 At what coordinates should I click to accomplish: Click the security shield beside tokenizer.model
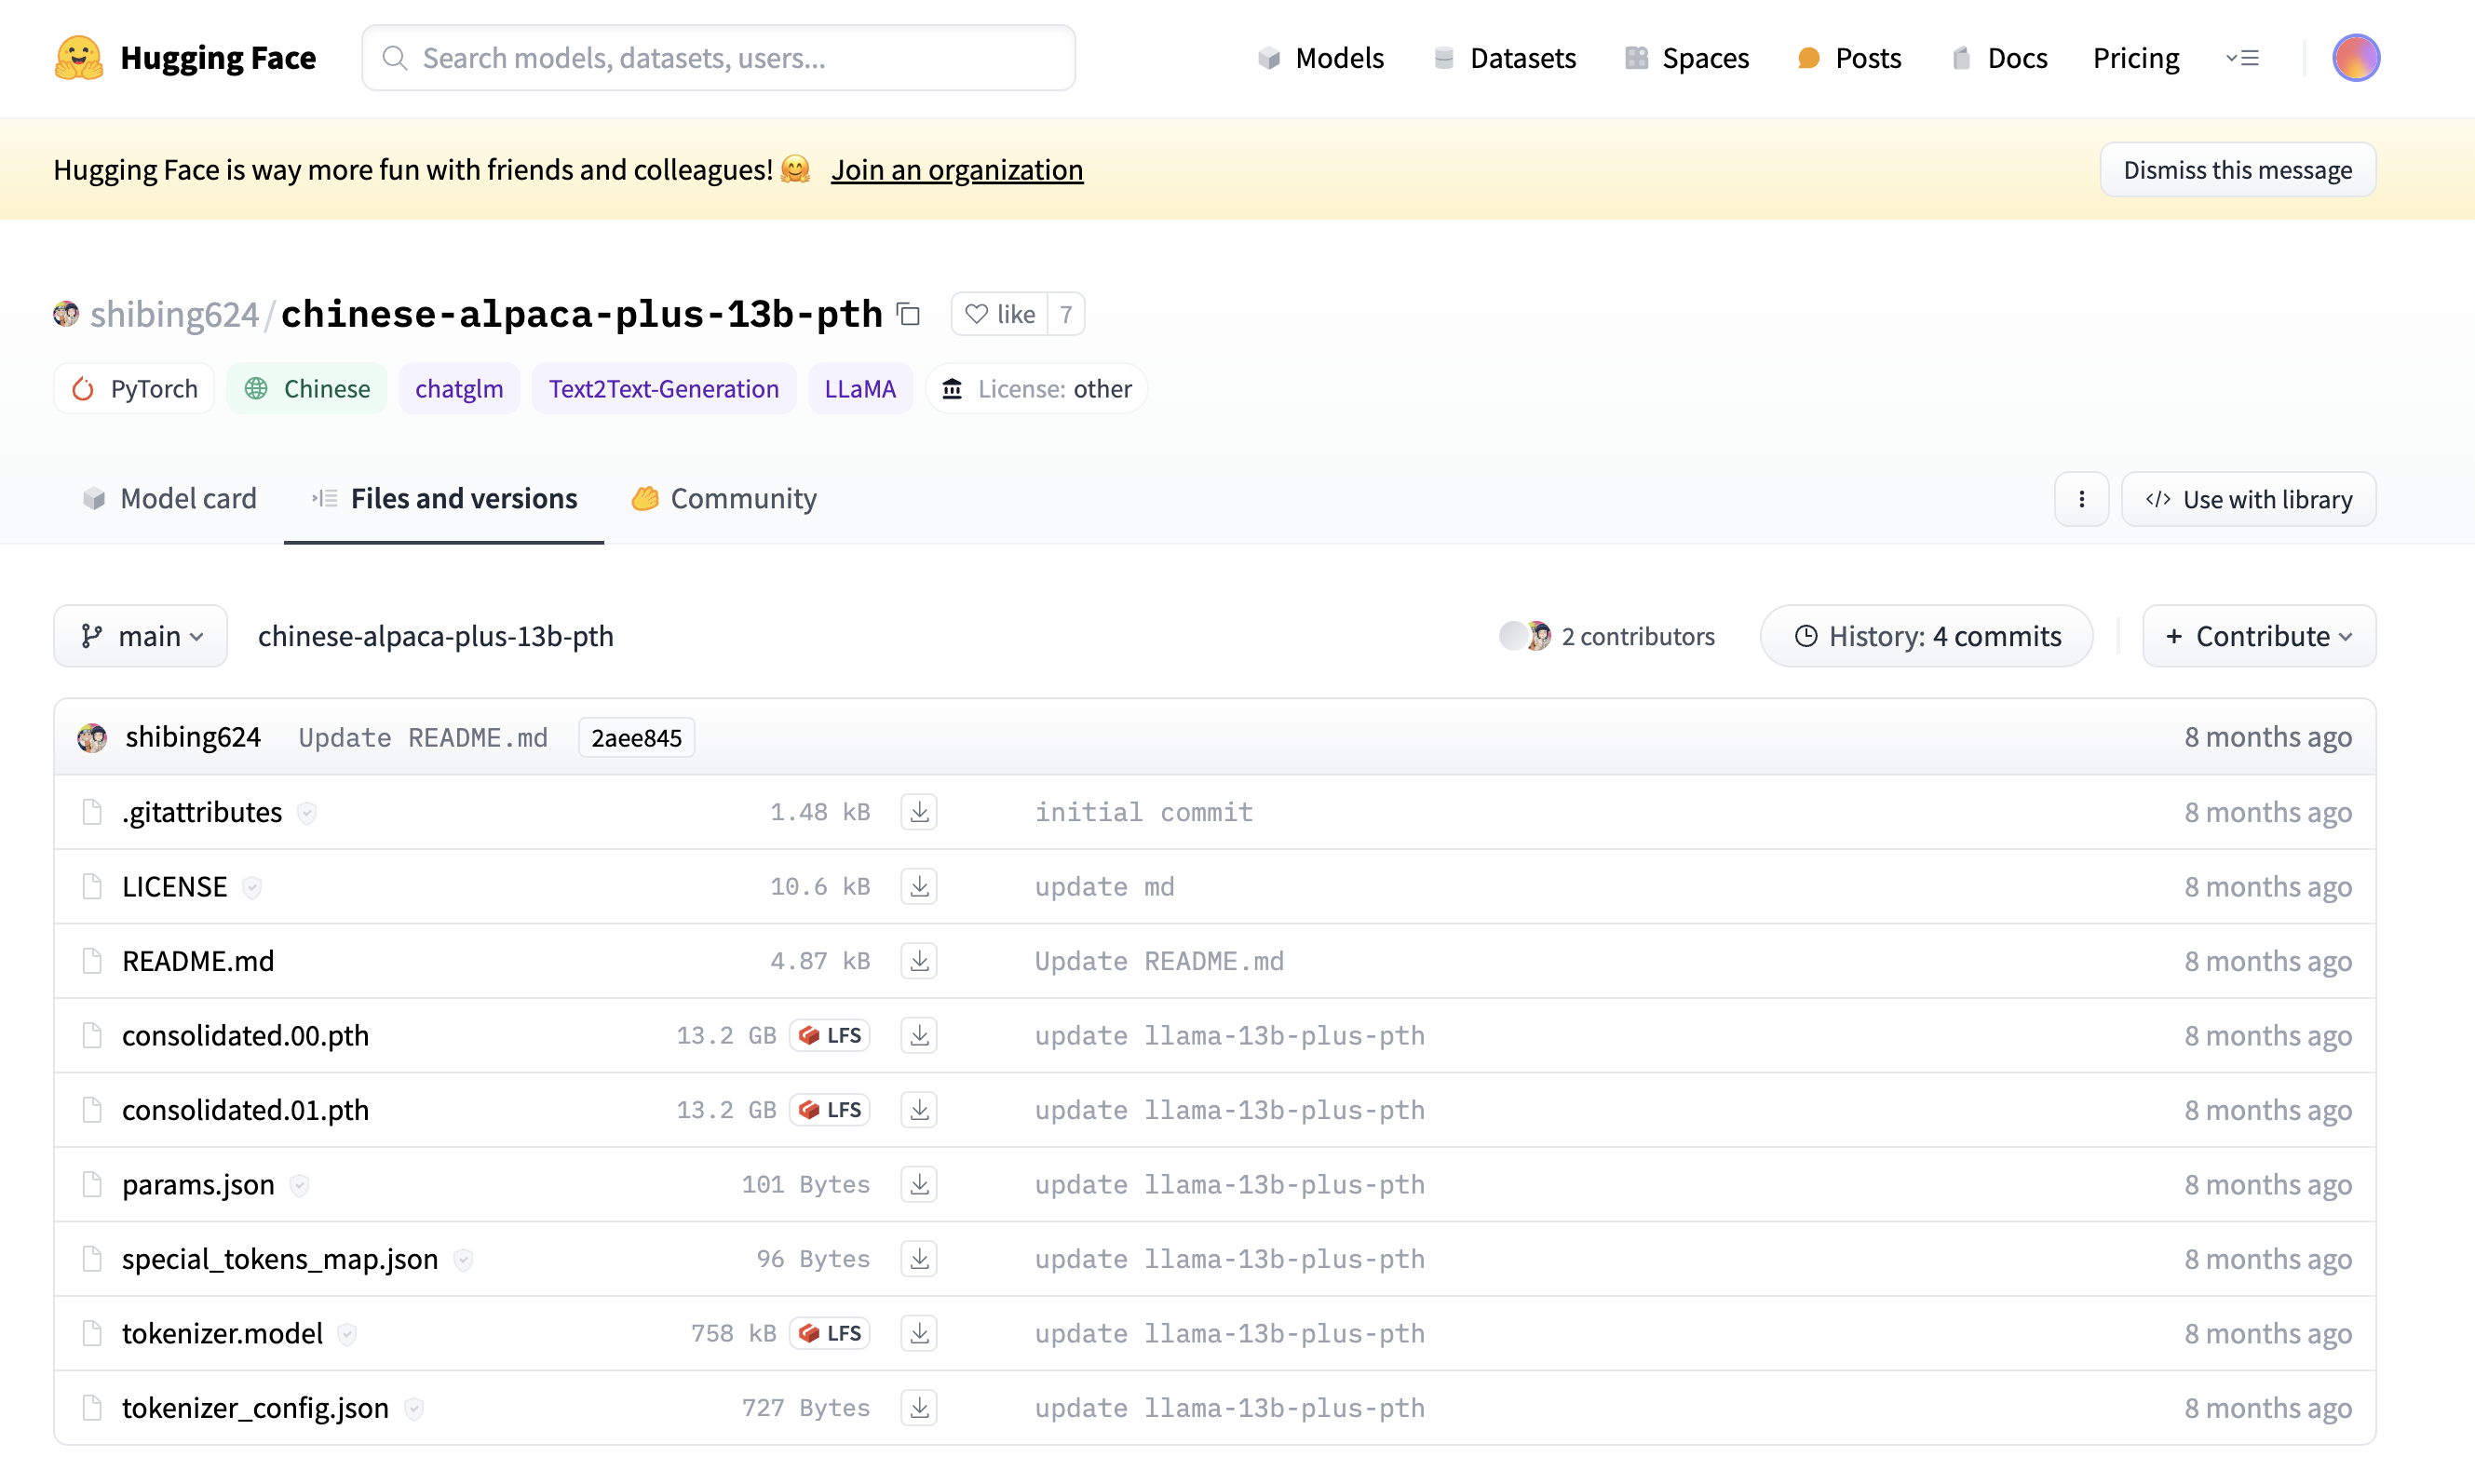click(x=347, y=1334)
